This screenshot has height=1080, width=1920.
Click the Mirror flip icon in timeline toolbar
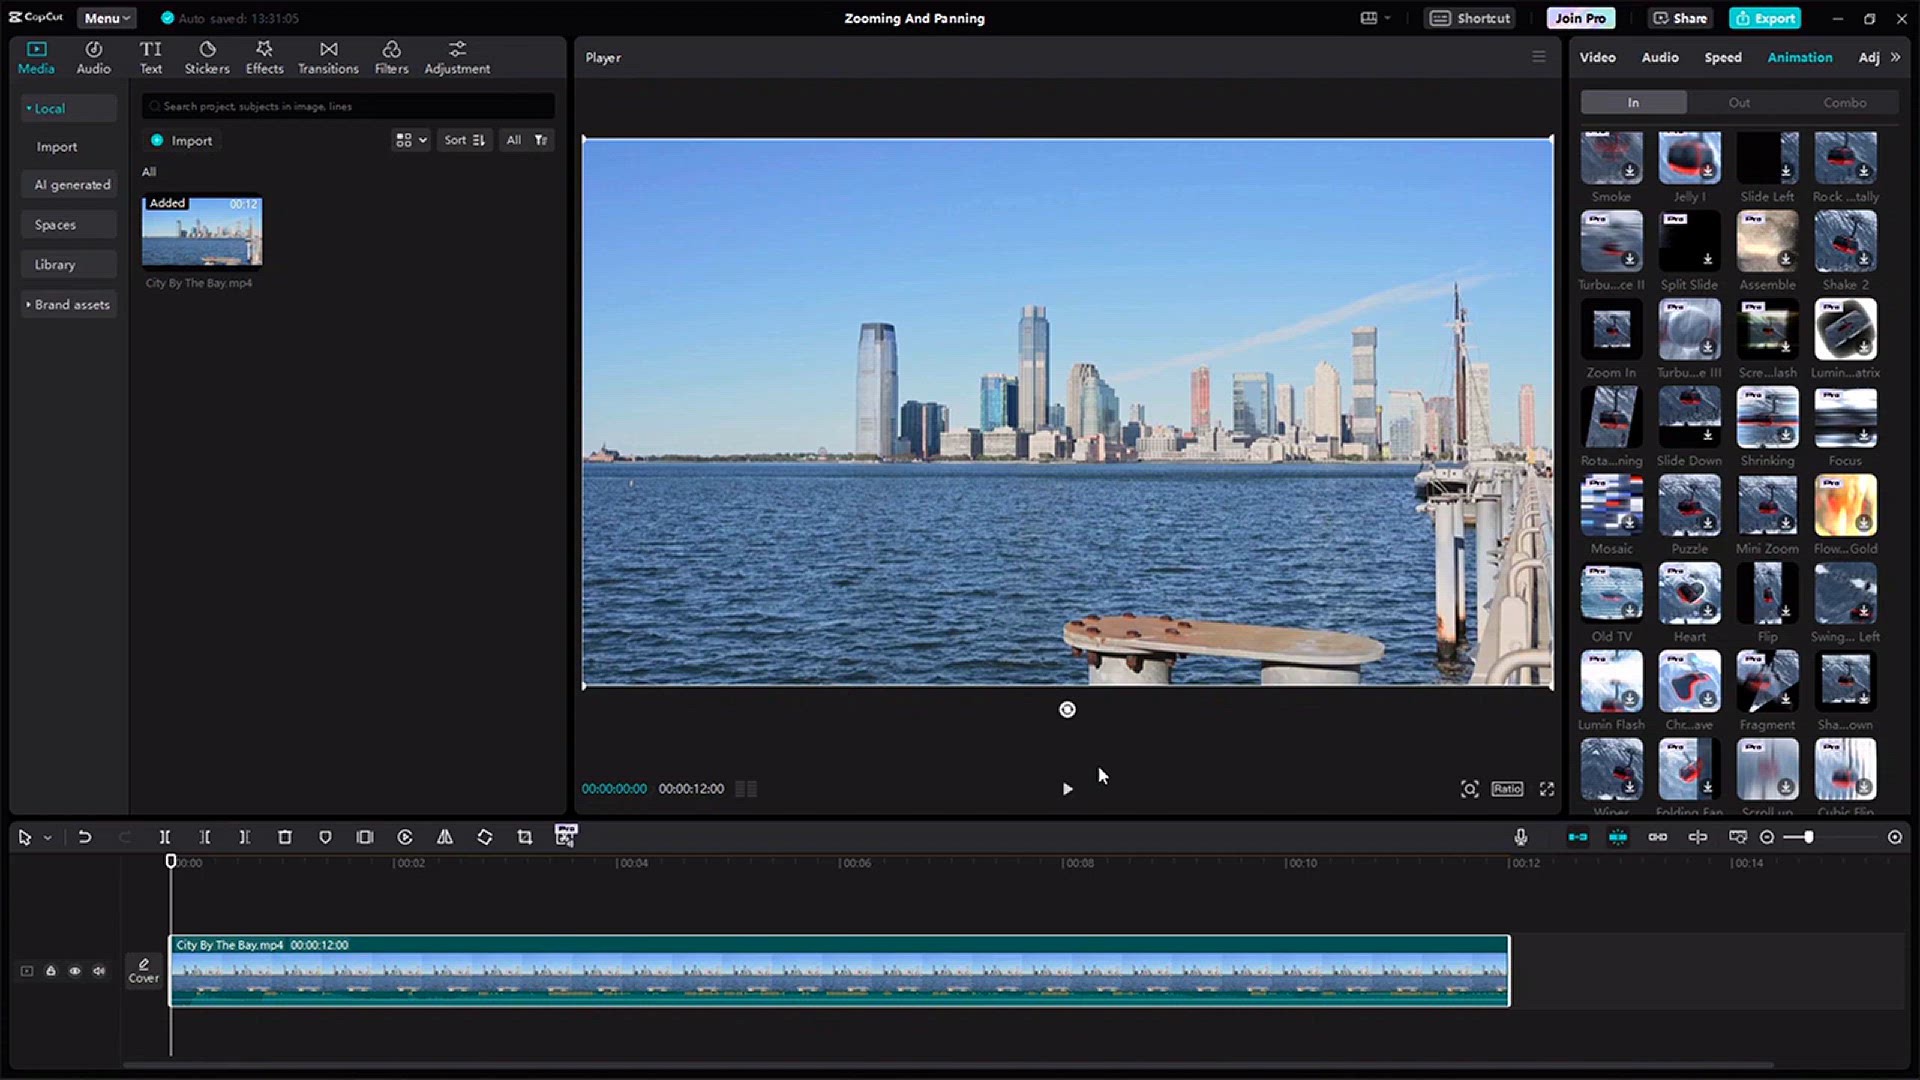445,838
